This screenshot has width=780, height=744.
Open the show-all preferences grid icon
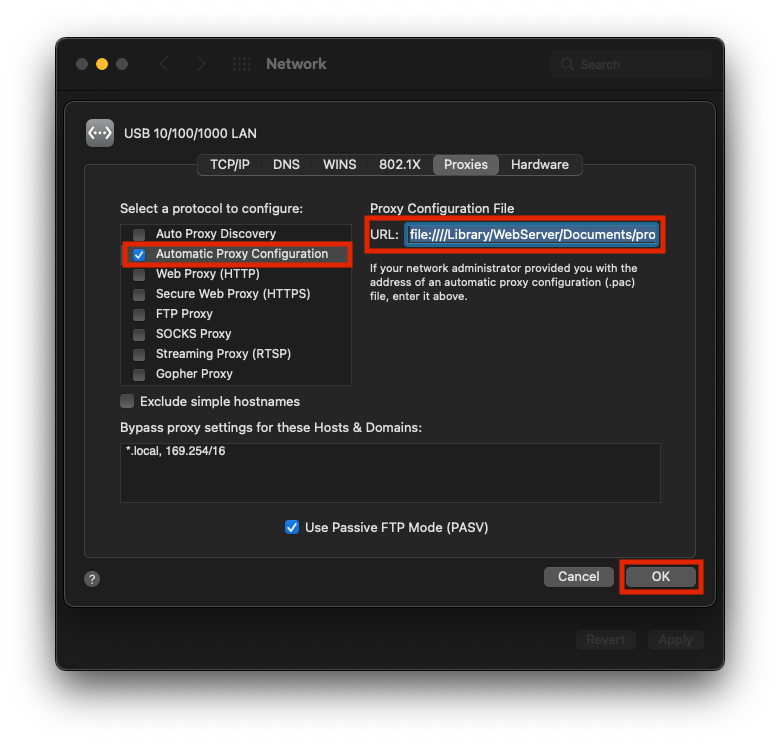pos(242,64)
